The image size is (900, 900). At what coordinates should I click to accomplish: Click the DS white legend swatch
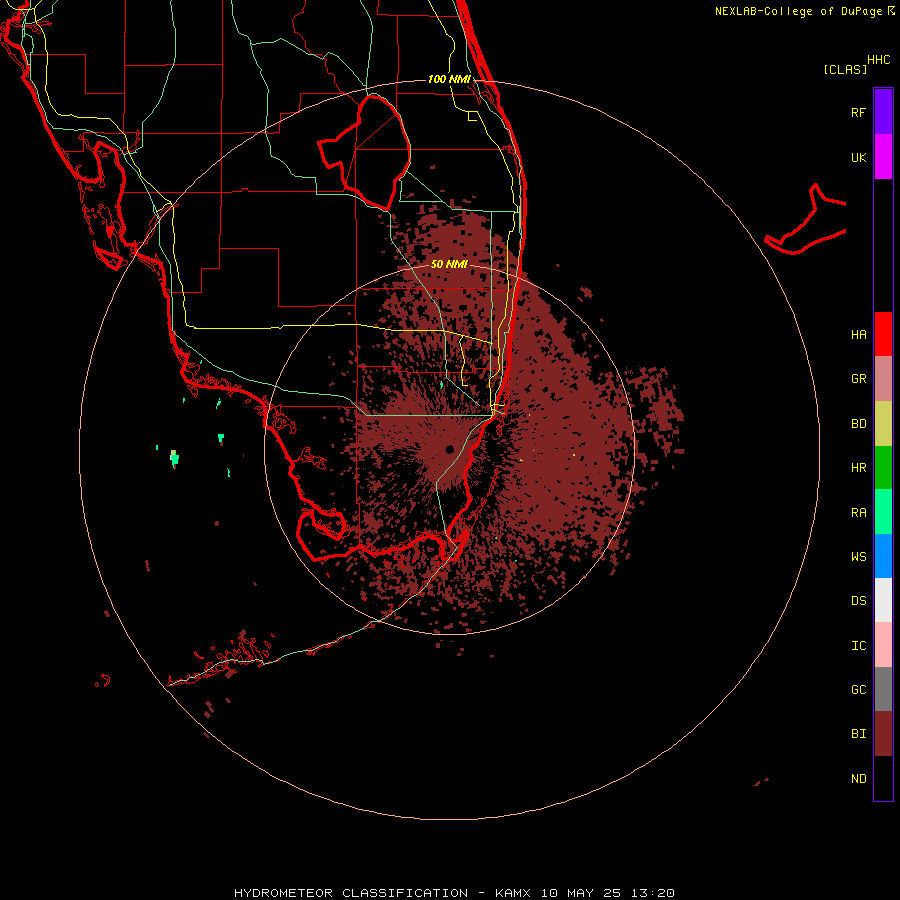point(883,600)
